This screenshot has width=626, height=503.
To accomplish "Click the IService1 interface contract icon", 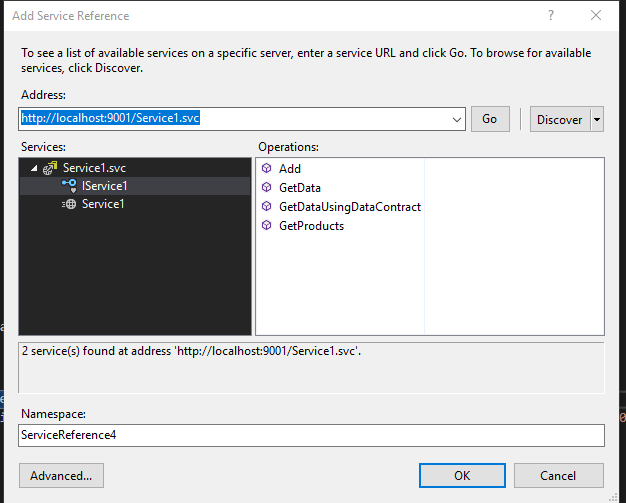I will click(69, 186).
